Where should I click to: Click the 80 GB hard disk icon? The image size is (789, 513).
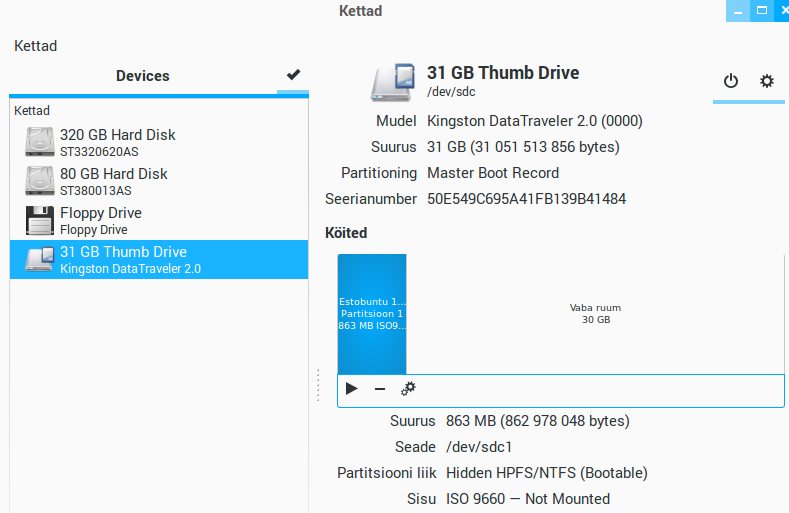[x=41, y=181]
